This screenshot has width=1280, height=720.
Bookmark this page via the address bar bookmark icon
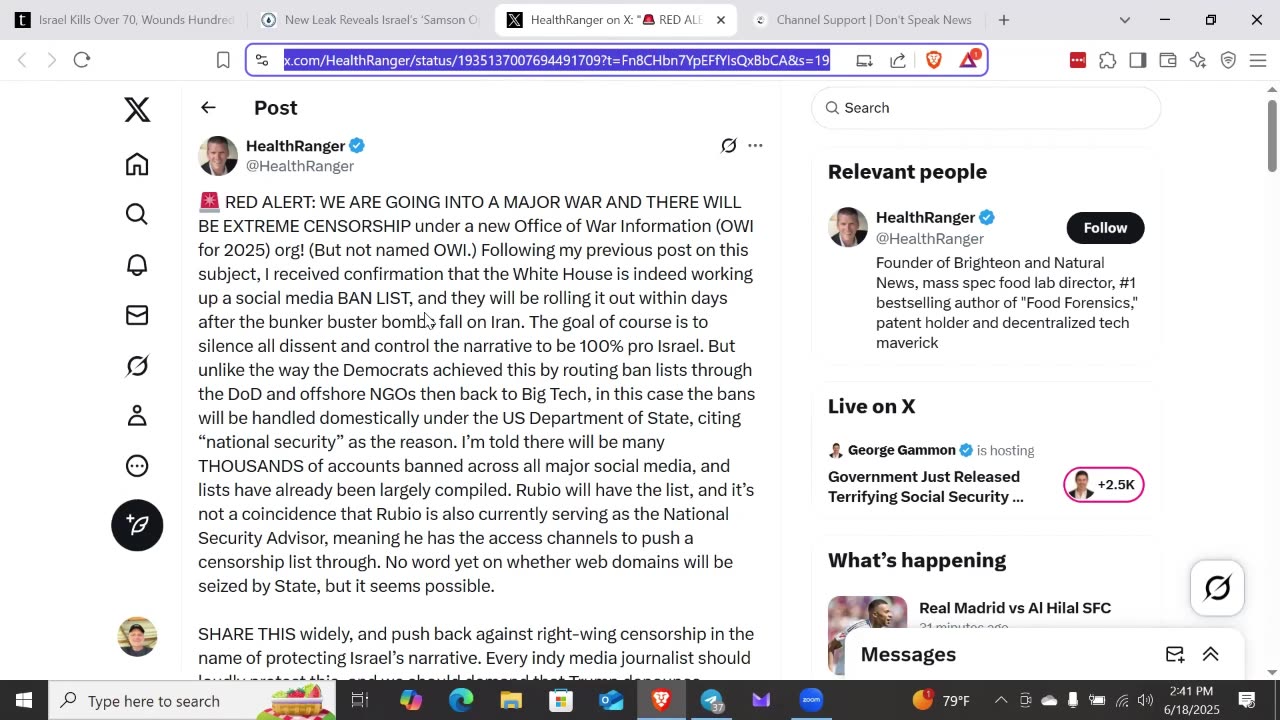pos(224,60)
